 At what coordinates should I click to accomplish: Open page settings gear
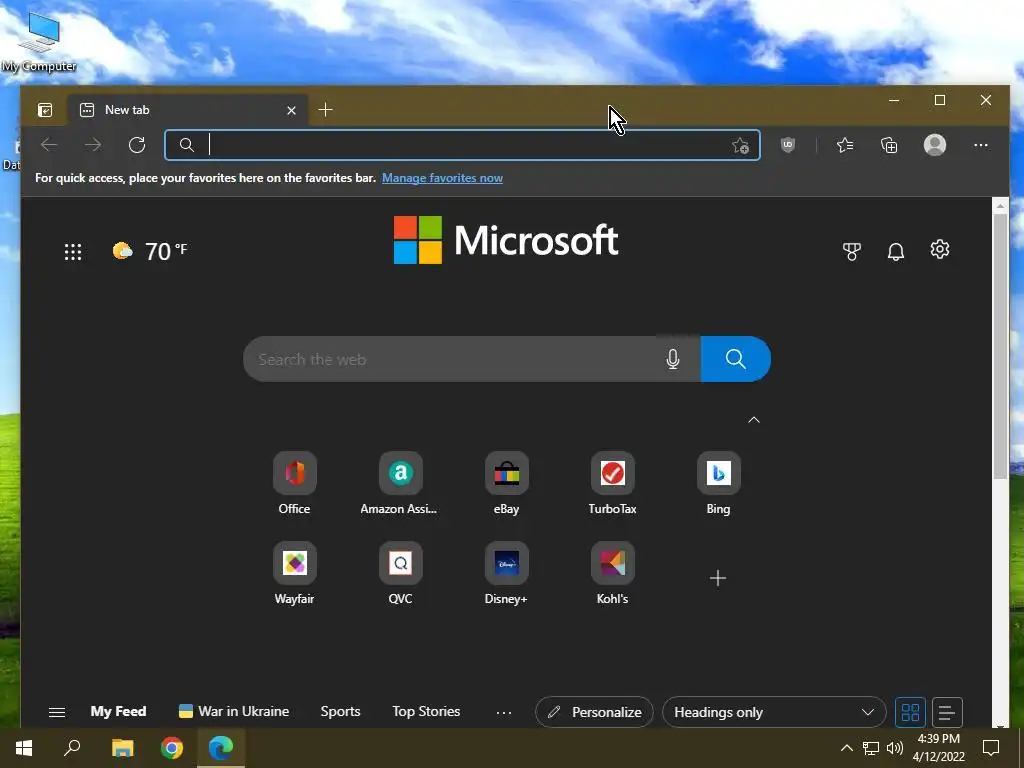939,249
